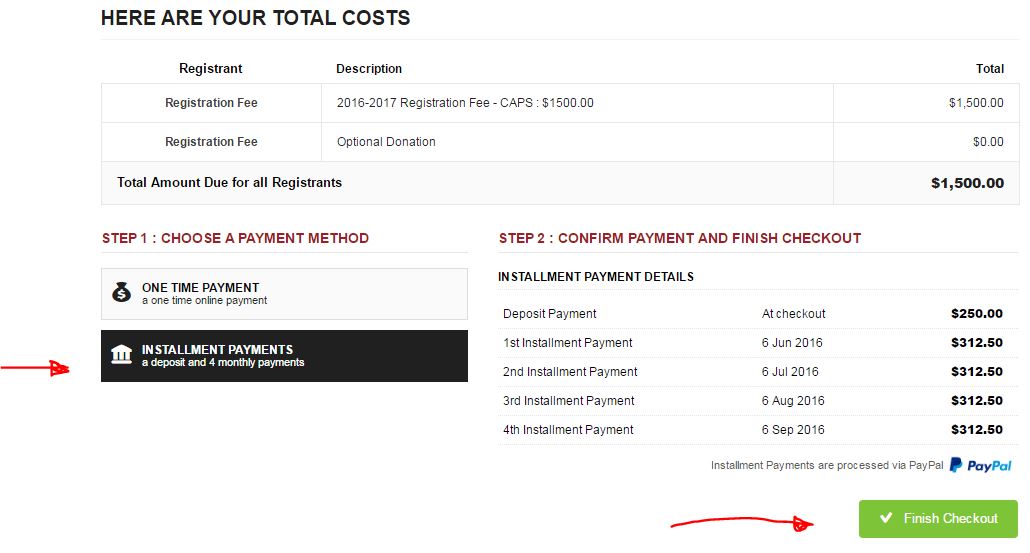Click the money bag icon
The height and width of the screenshot is (553, 1030).
pos(122,293)
